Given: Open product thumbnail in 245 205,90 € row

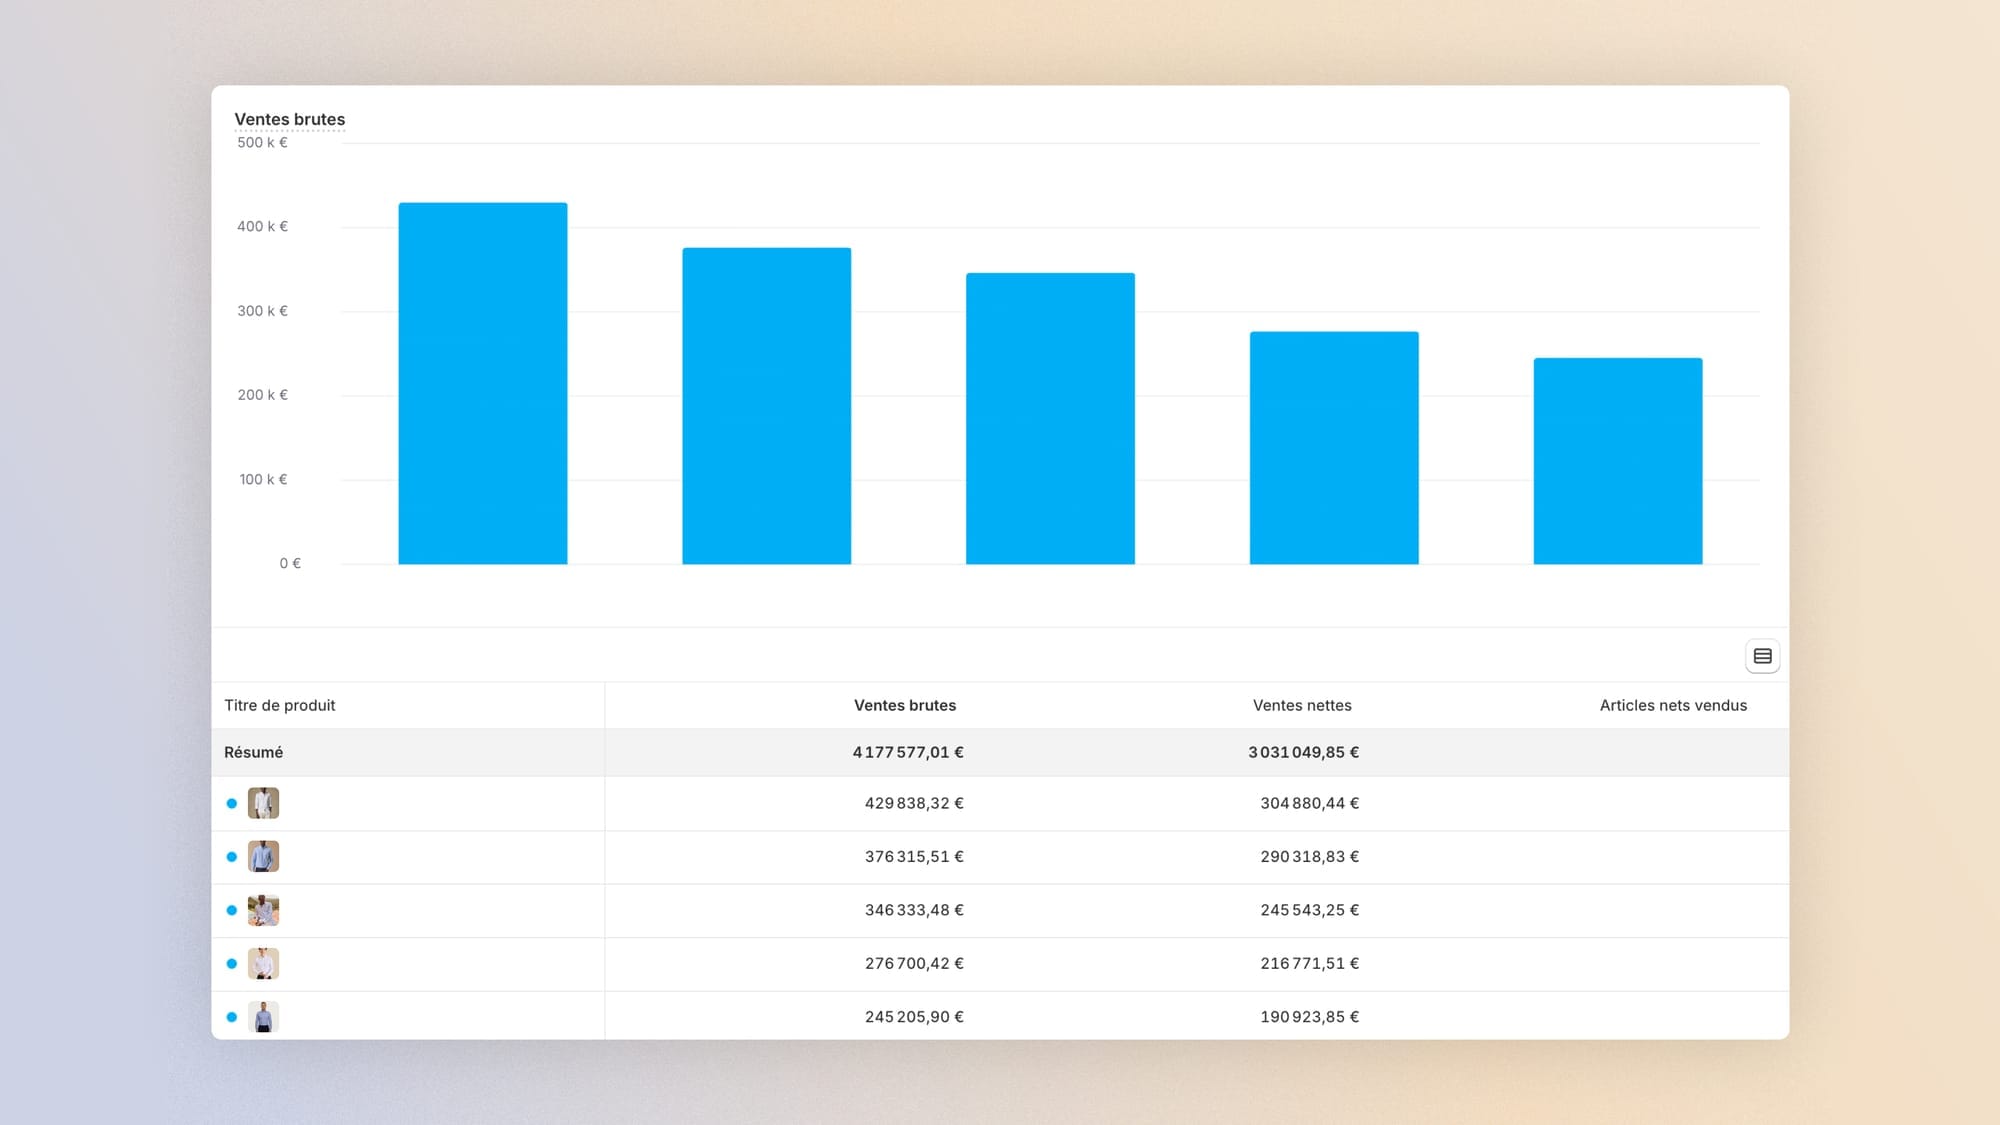Looking at the screenshot, I should 263,1017.
